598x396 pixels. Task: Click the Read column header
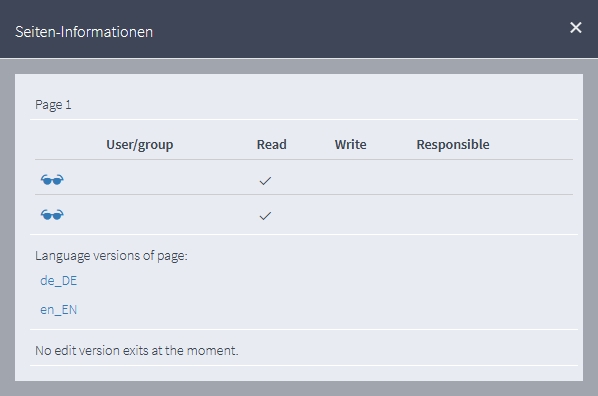pos(272,144)
